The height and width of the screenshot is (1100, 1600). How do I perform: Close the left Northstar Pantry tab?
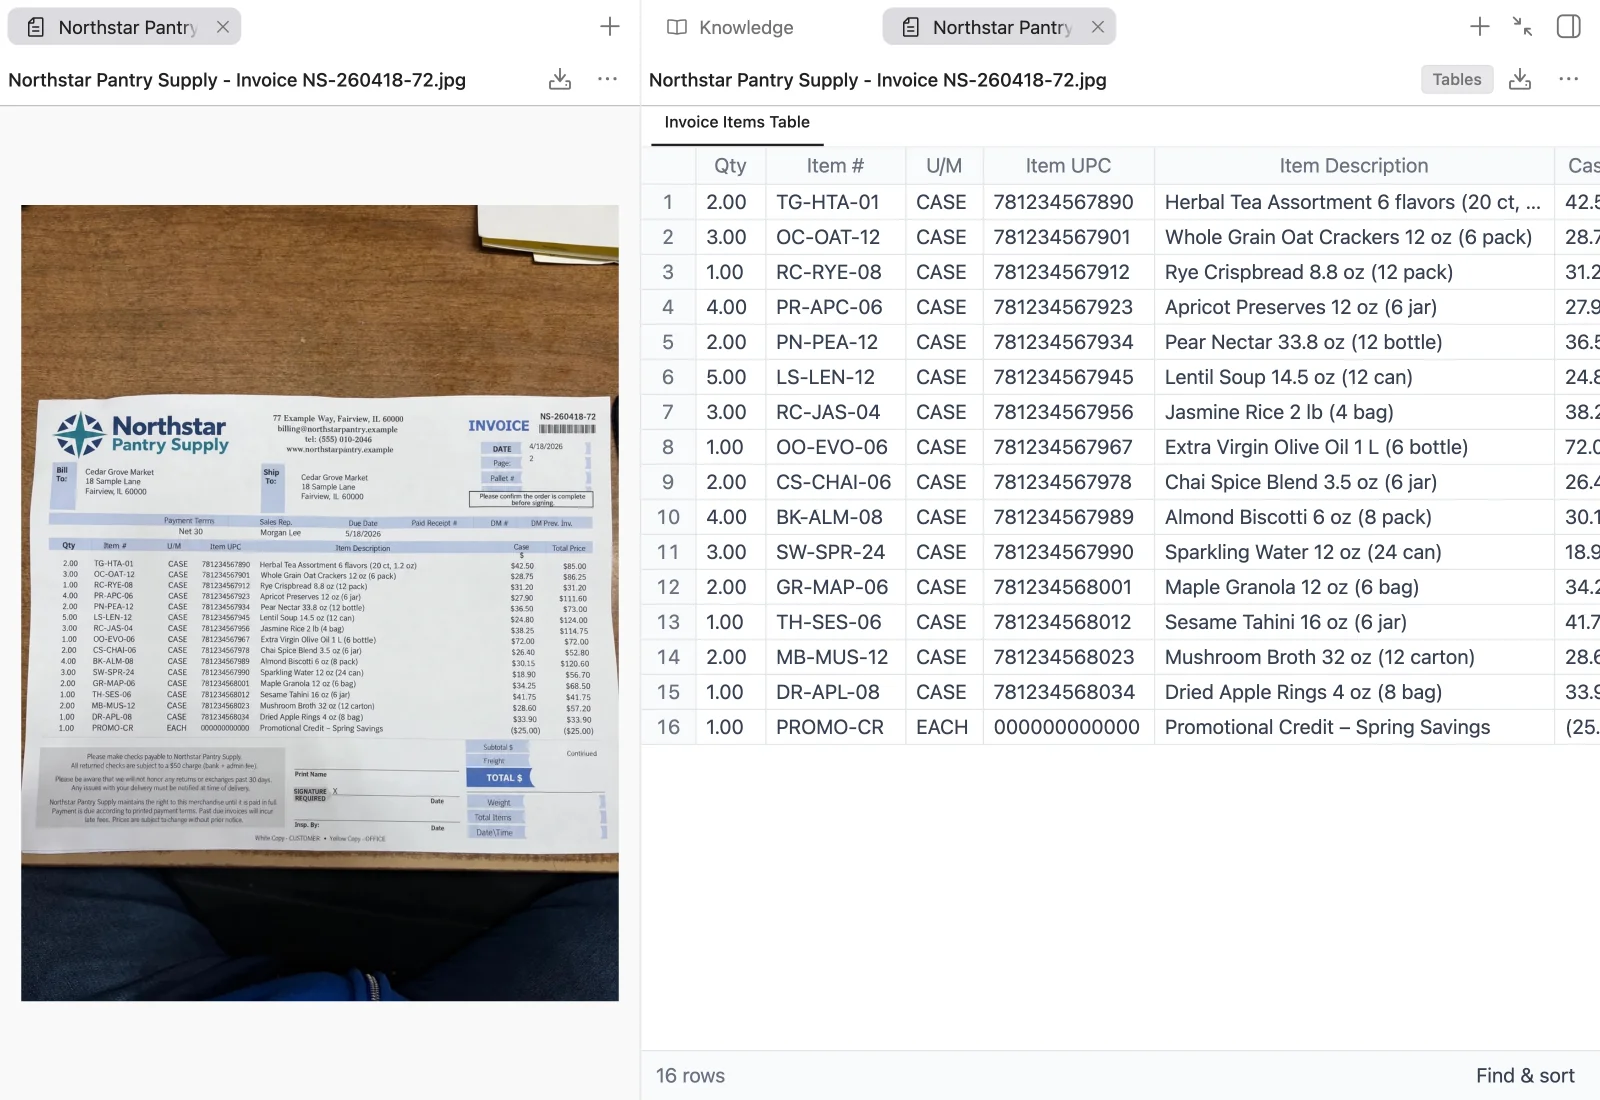pyautogui.click(x=223, y=27)
